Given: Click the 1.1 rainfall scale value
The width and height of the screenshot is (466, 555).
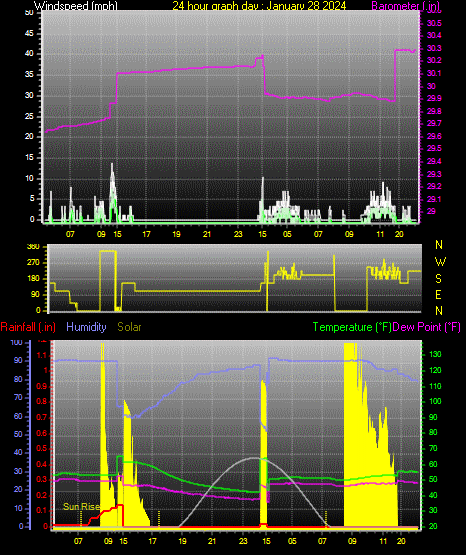Looking at the screenshot, I should 41,355.
